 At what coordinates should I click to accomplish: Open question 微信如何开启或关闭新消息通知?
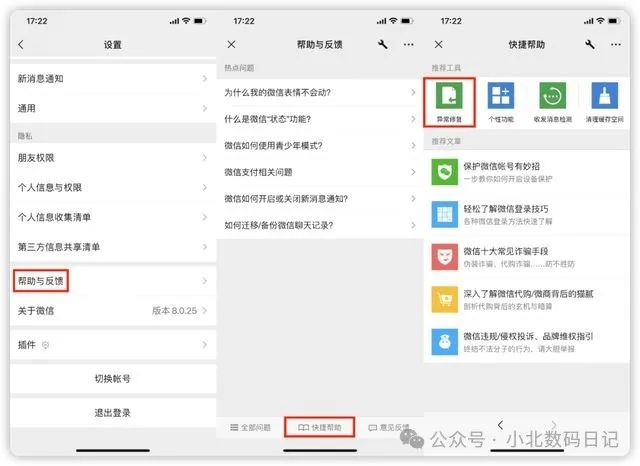click(x=320, y=198)
